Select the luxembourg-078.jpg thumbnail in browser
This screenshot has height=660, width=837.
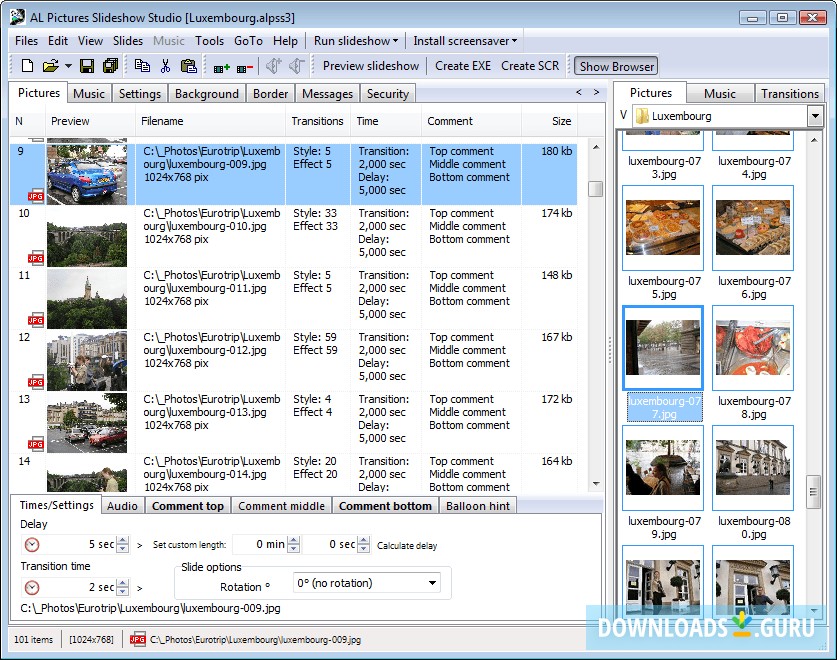click(x=753, y=347)
